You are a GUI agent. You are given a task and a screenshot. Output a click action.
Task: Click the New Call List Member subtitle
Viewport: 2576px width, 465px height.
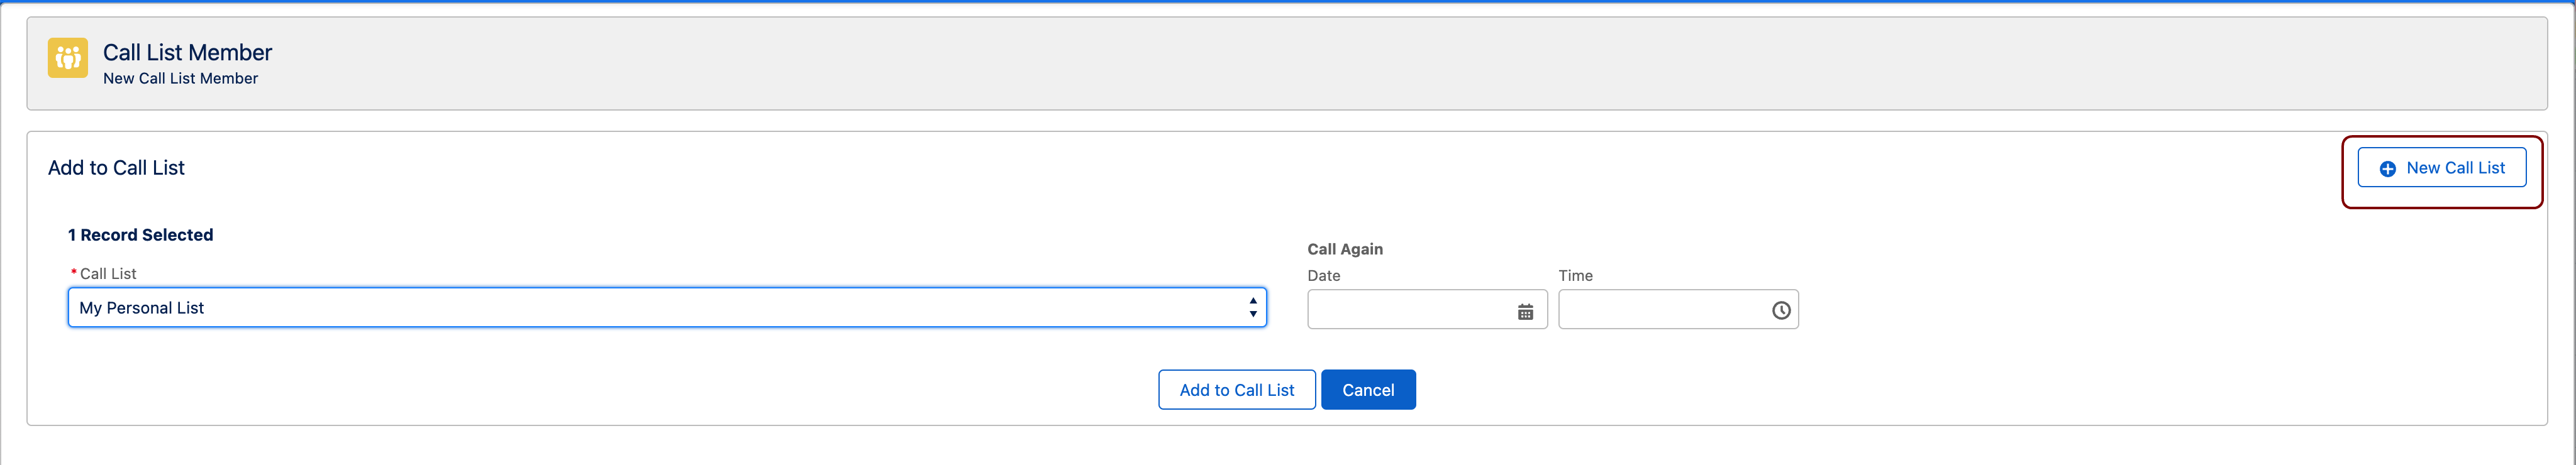180,78
